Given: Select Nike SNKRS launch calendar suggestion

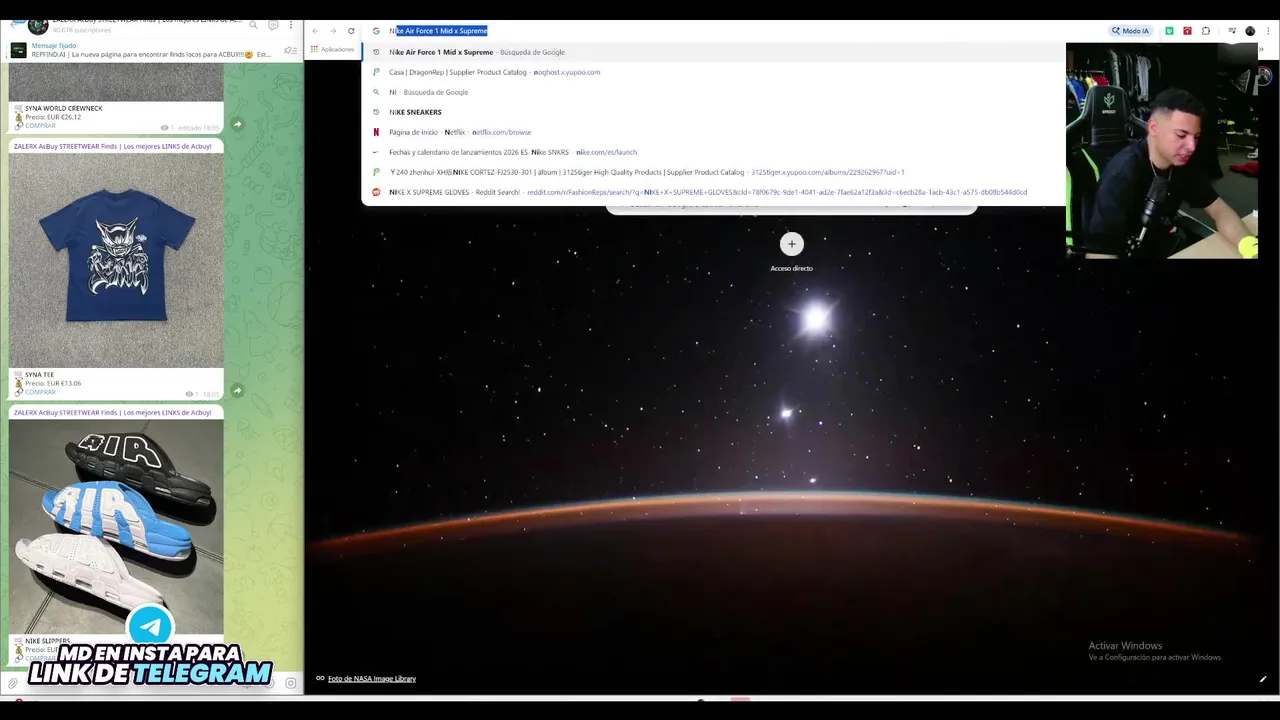Looking at the screenshot, I should pyautogui.click(x=714, y=152).
